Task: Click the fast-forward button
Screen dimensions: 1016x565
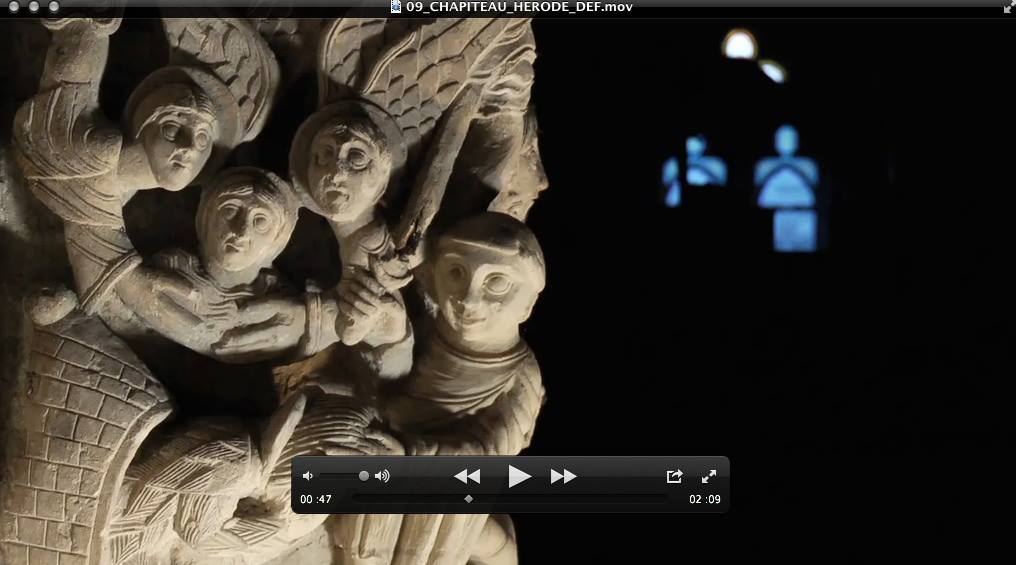Action: (x=563, y=477)
